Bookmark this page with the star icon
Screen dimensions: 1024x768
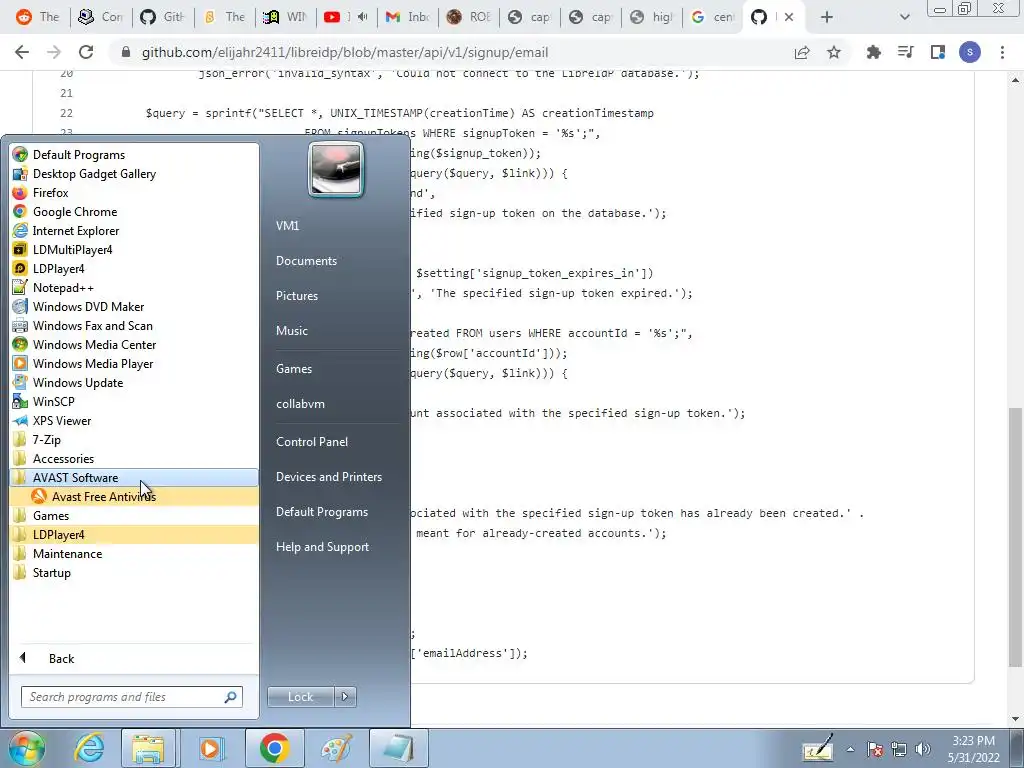[834, 52]
